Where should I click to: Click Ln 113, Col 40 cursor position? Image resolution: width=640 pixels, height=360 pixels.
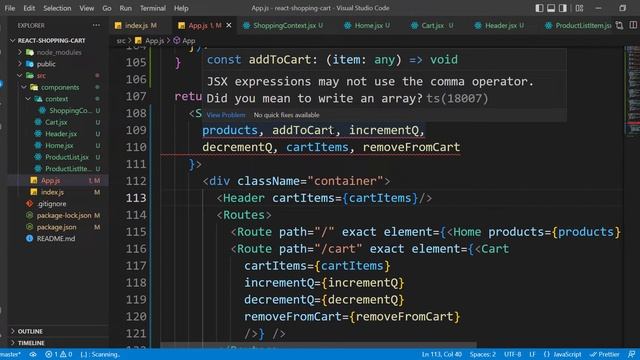pos(442,354)
